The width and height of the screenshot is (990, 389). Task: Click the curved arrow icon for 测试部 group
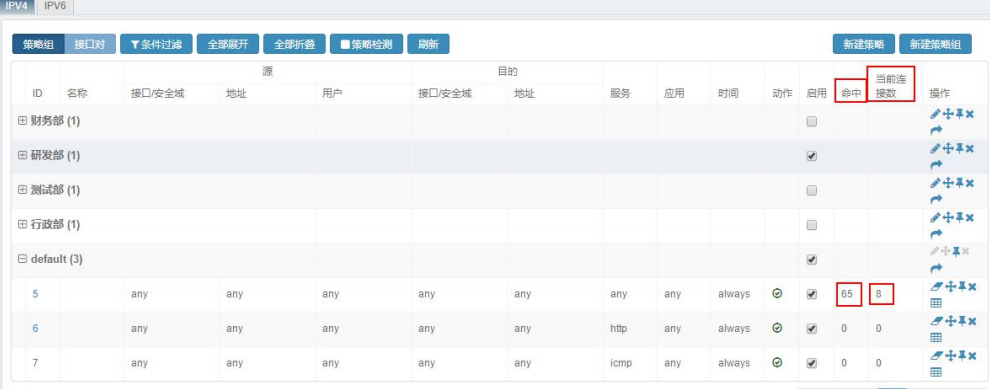[936, 199]
